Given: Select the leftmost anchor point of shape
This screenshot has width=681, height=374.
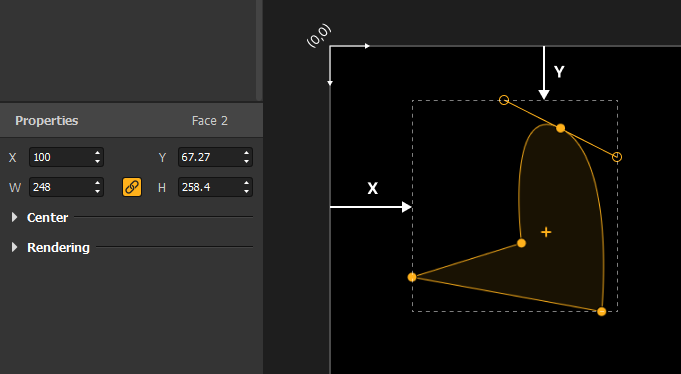Looking at the screenshot, I should tap(412, 277).
